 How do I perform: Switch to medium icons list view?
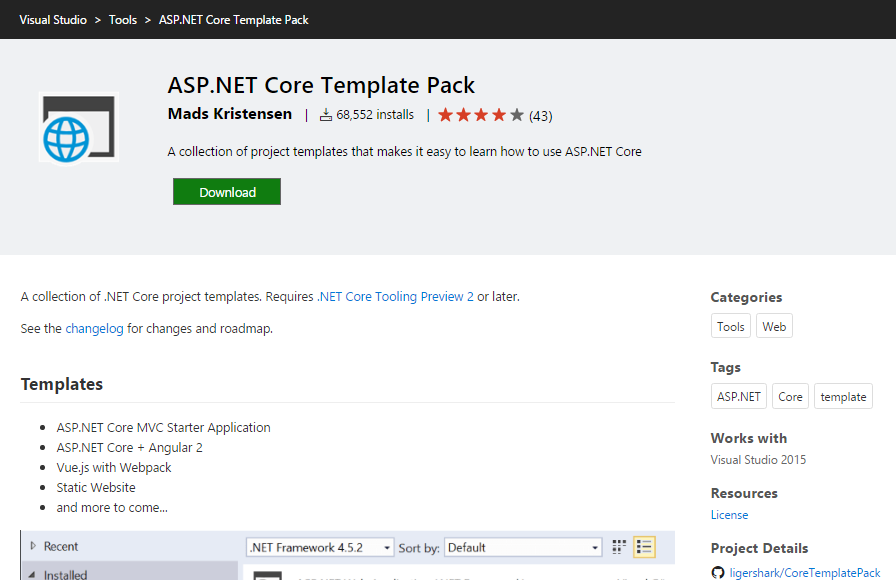644,547
